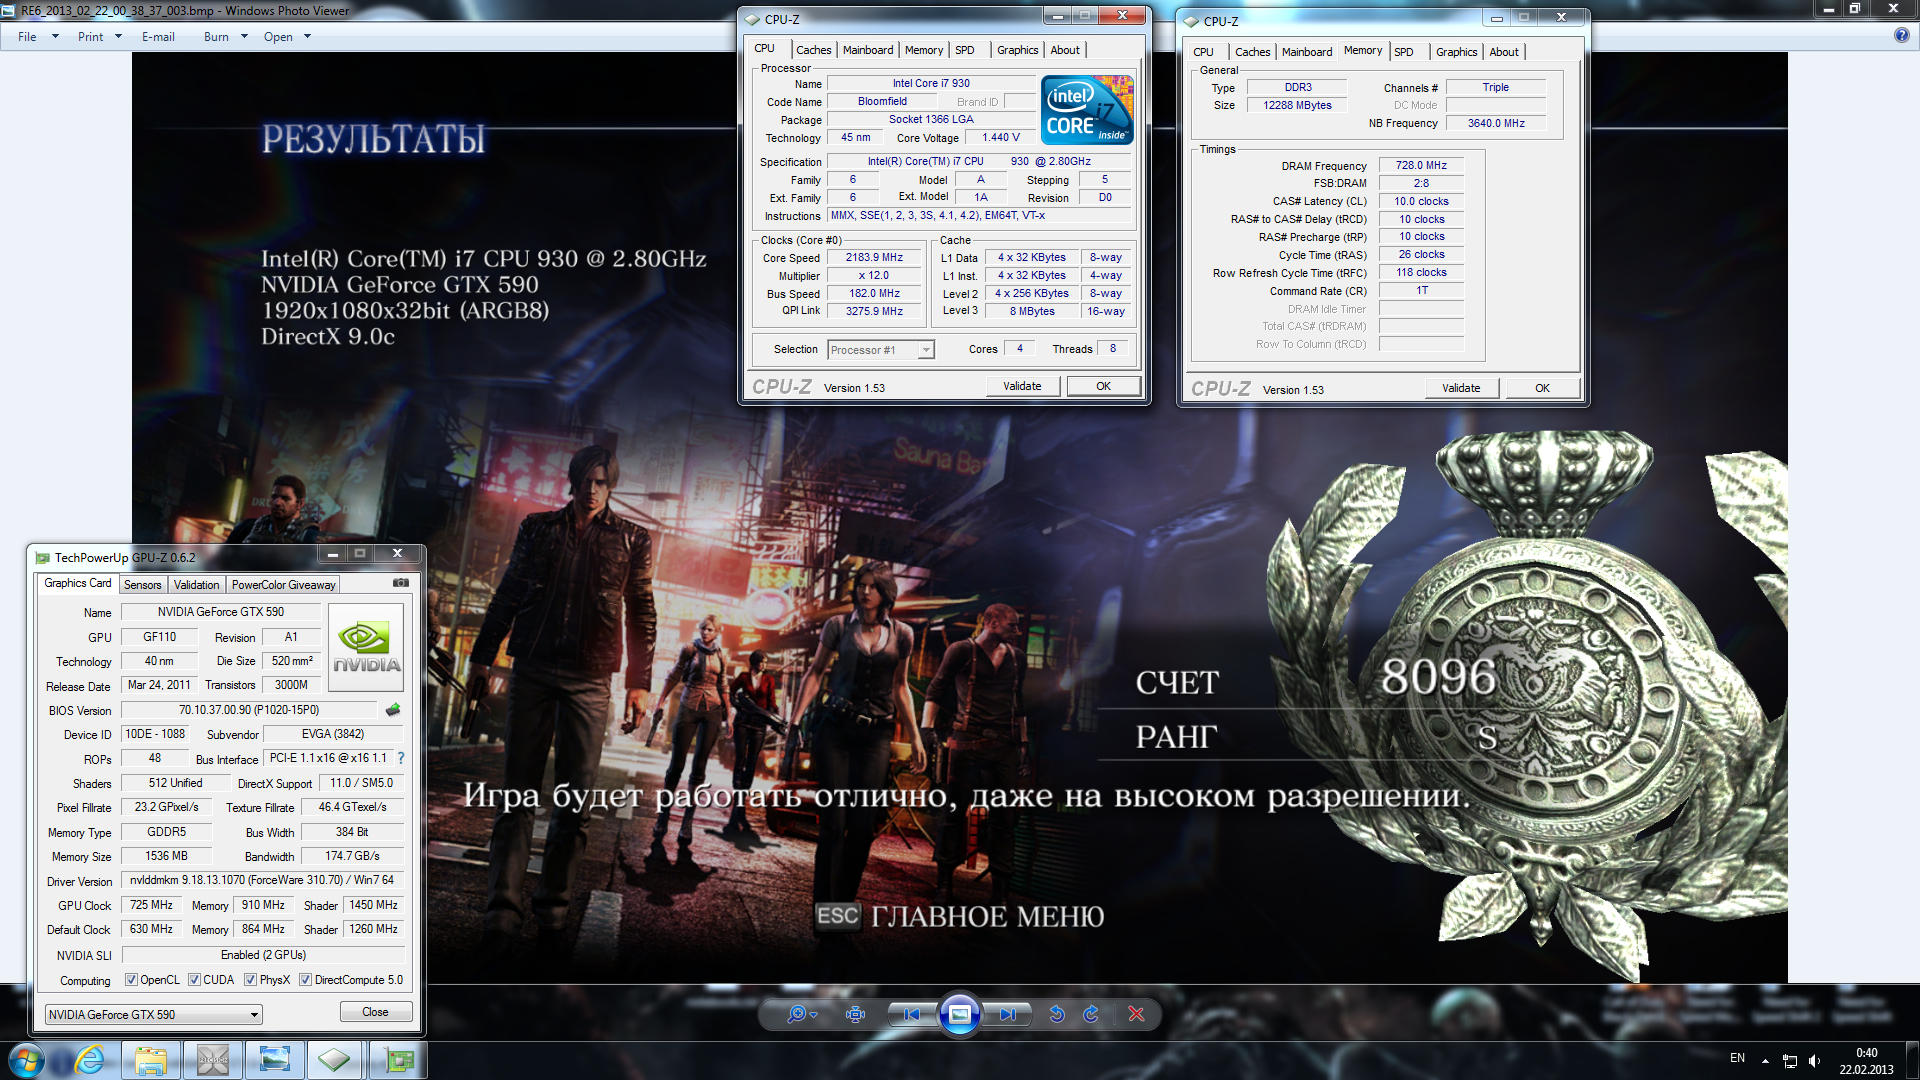Click the Close button in GPU-Z

[x=375, y=1012]
